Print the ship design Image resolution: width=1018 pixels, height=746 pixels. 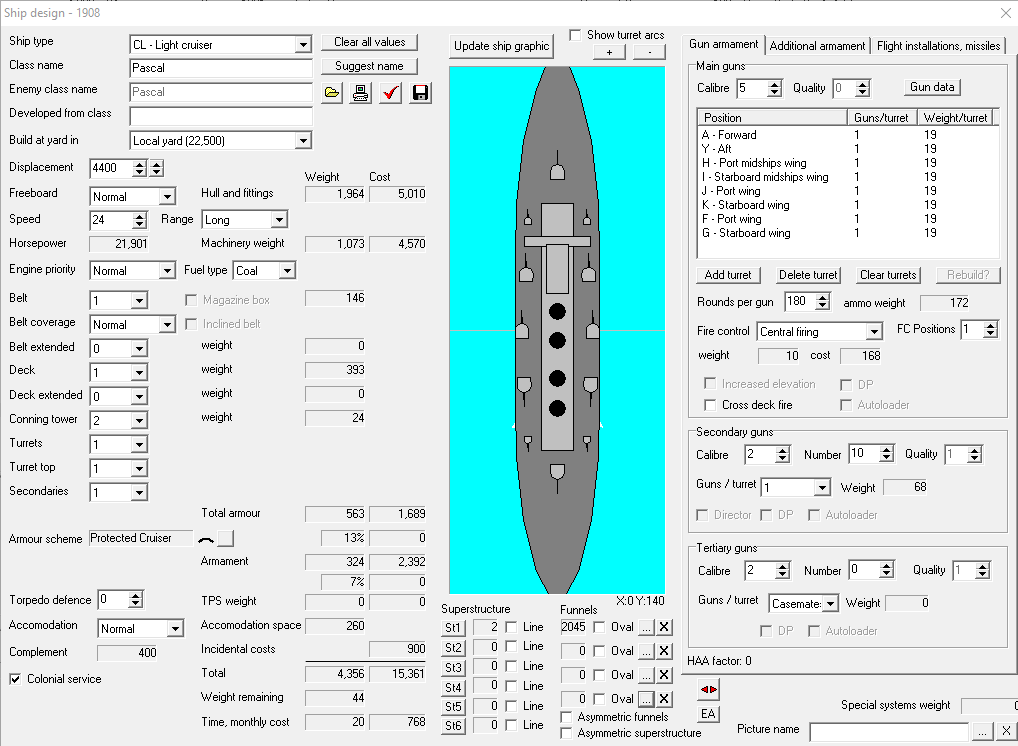point(361,93)
